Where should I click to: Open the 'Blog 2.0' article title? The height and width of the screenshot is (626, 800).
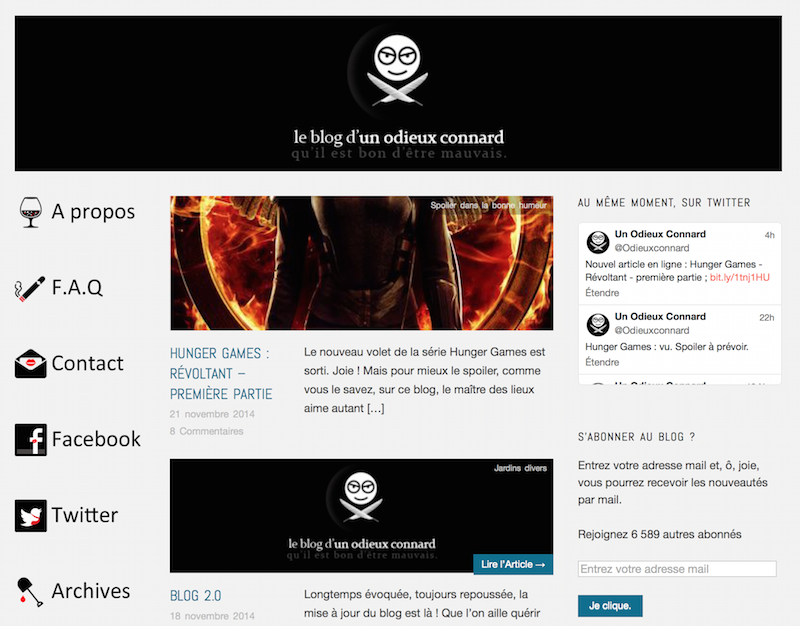(x=195, y=595)
